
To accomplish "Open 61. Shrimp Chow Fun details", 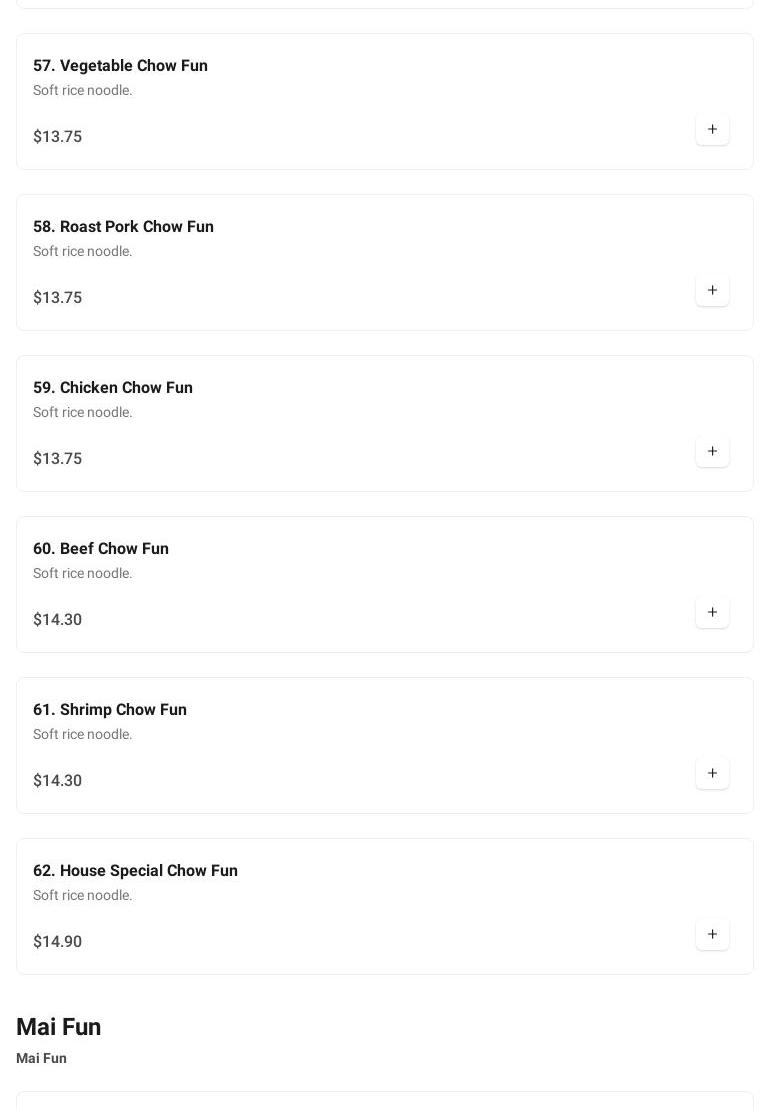I will click(x=110, y=710).
